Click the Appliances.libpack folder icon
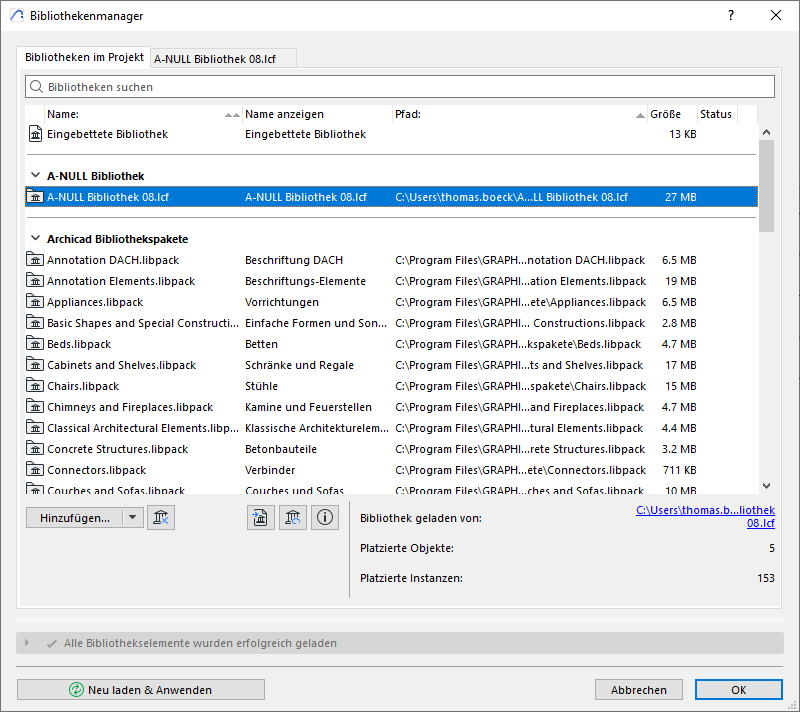Image resolution: width=800 pixels, height=712 pixels. click(x=35, y=301)
